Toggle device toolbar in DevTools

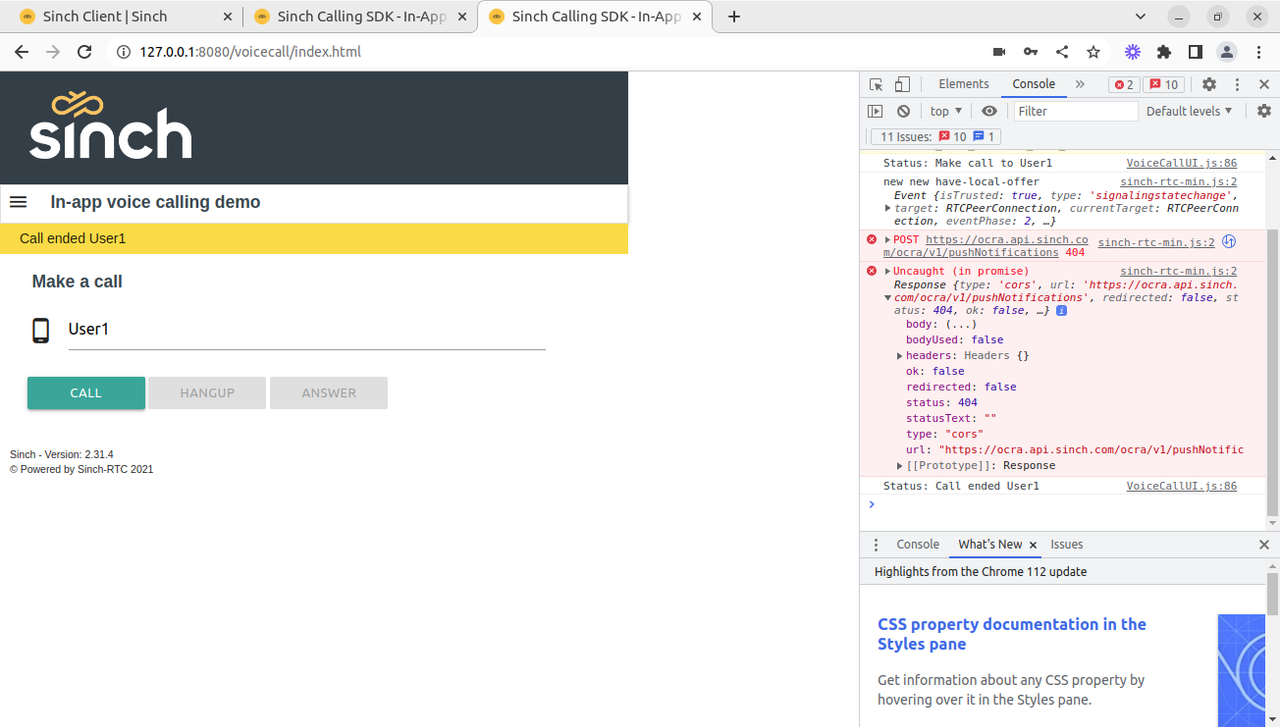tap(902, 85)
